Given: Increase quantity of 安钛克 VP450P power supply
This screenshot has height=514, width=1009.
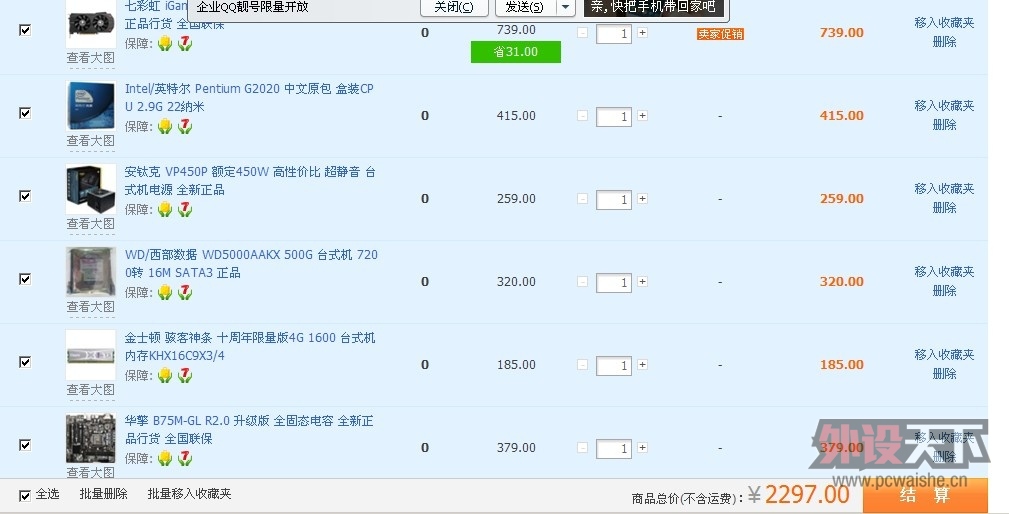Looking at the screenshot, I should point(642,199).
